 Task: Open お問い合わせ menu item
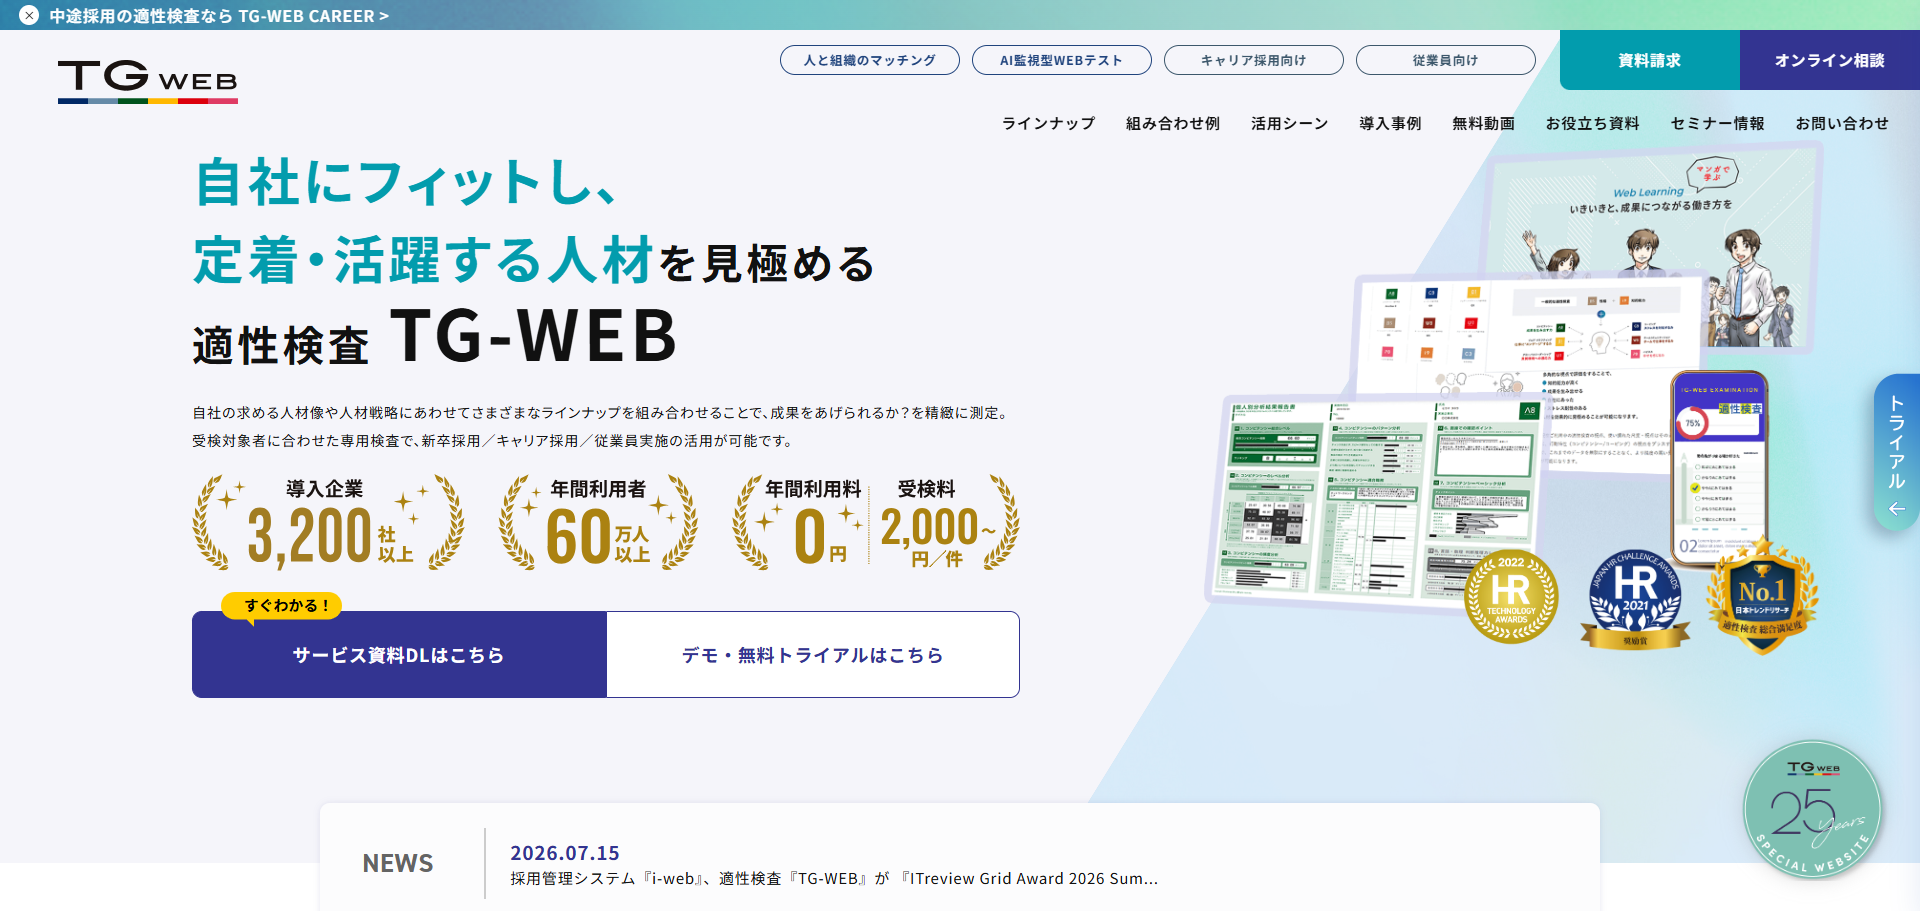tap(1842, 123)
